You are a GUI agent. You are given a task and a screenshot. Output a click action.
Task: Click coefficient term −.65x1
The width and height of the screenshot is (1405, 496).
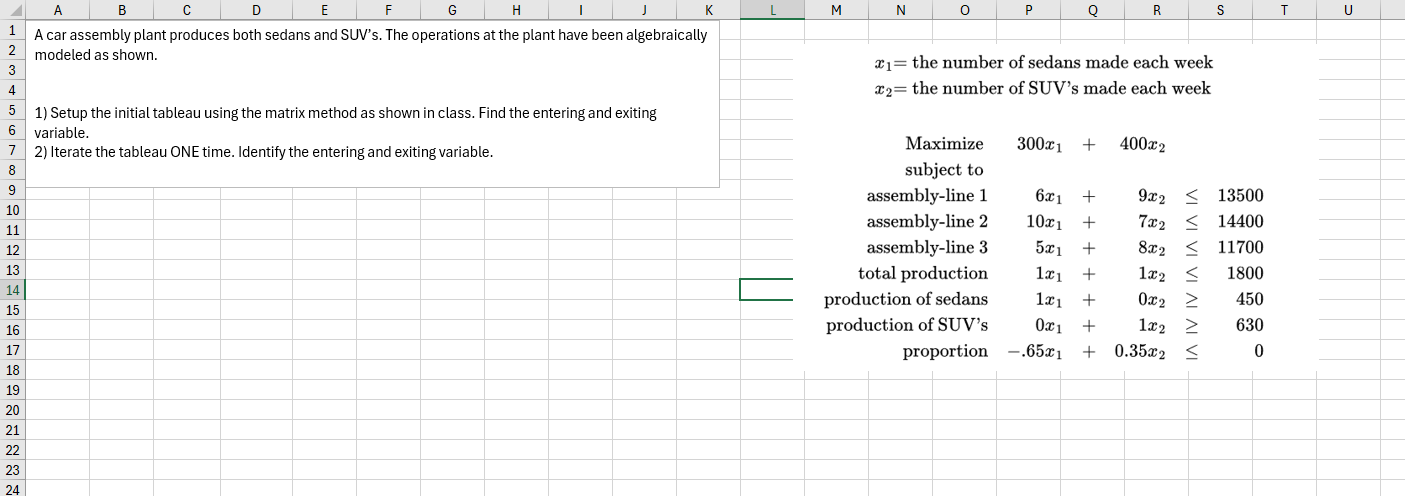click(x=1035, y=352)
